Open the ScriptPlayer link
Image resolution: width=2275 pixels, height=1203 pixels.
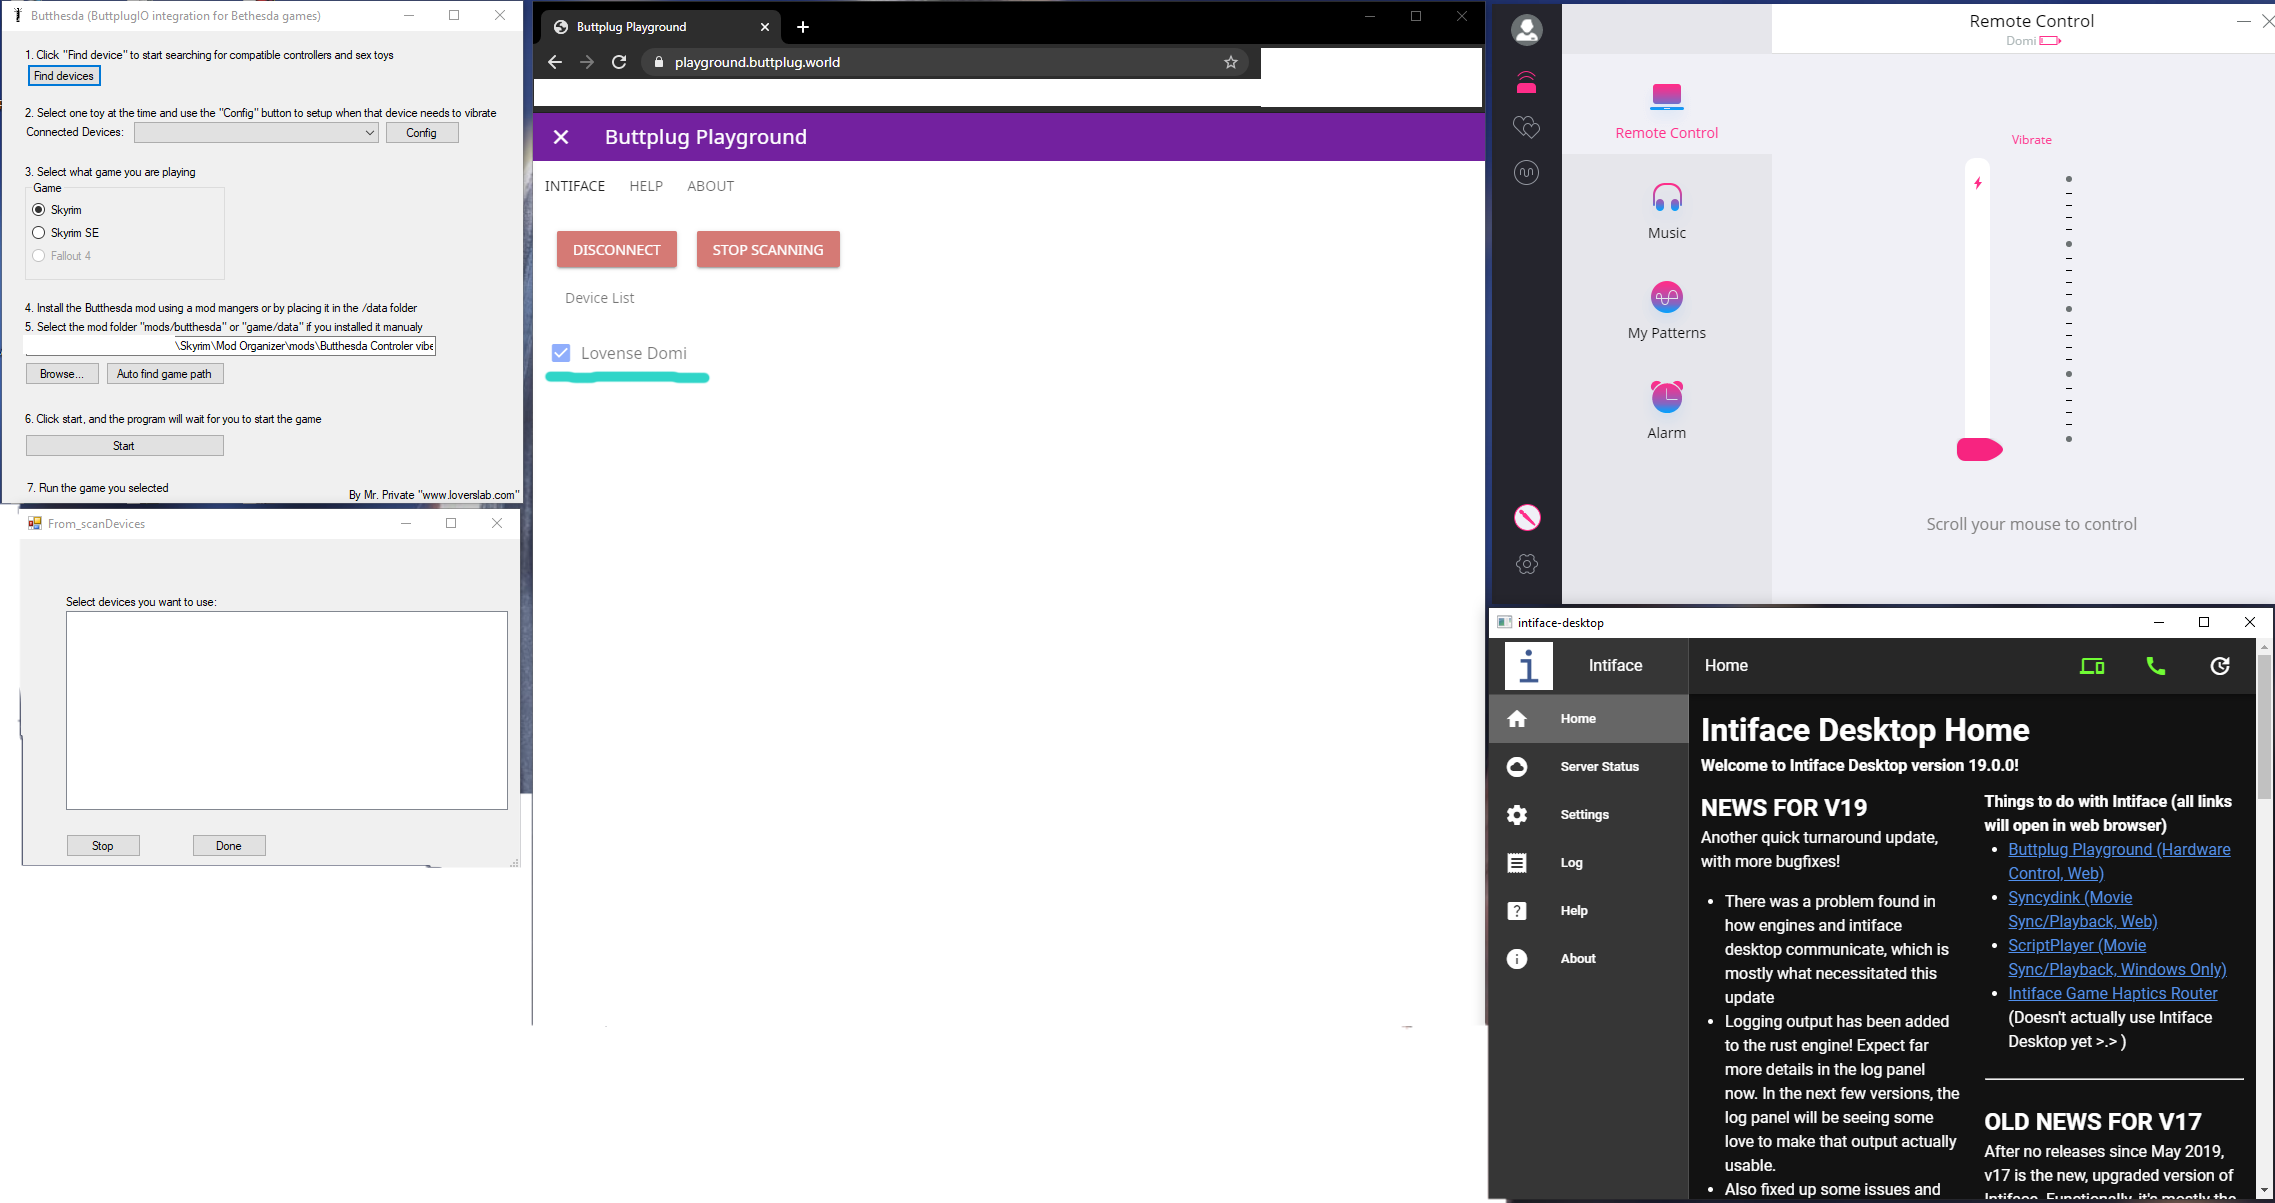(2116, 957)
